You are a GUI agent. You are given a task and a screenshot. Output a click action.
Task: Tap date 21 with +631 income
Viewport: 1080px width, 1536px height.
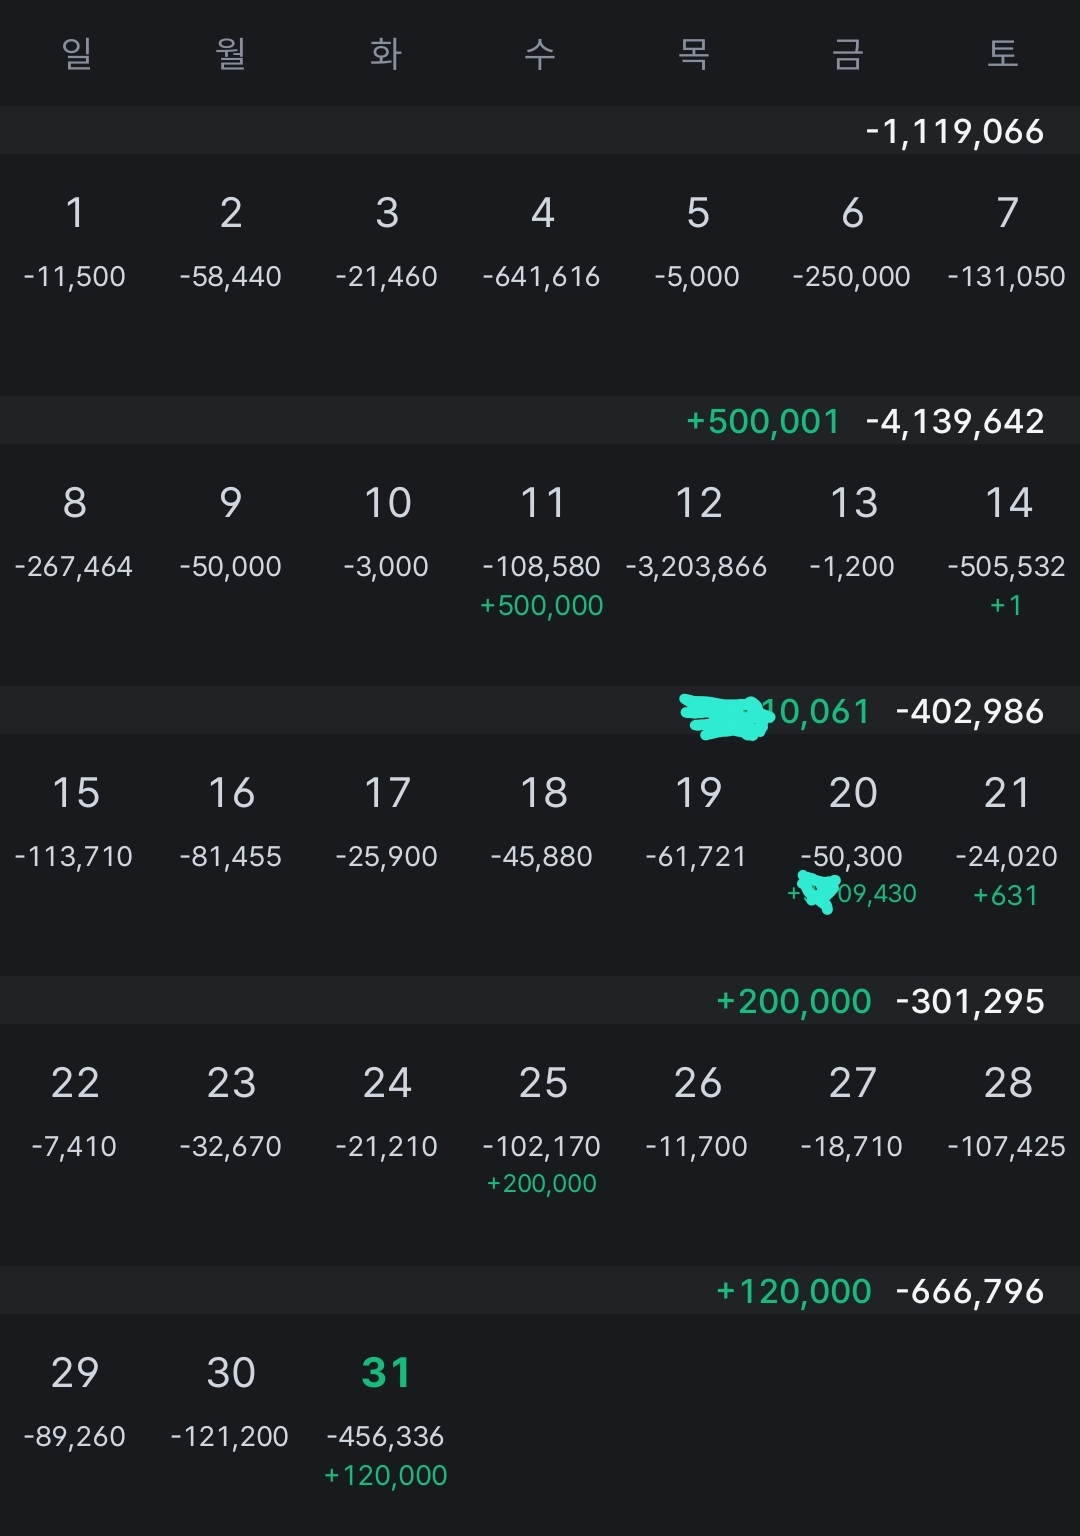tap(1007, 793)
